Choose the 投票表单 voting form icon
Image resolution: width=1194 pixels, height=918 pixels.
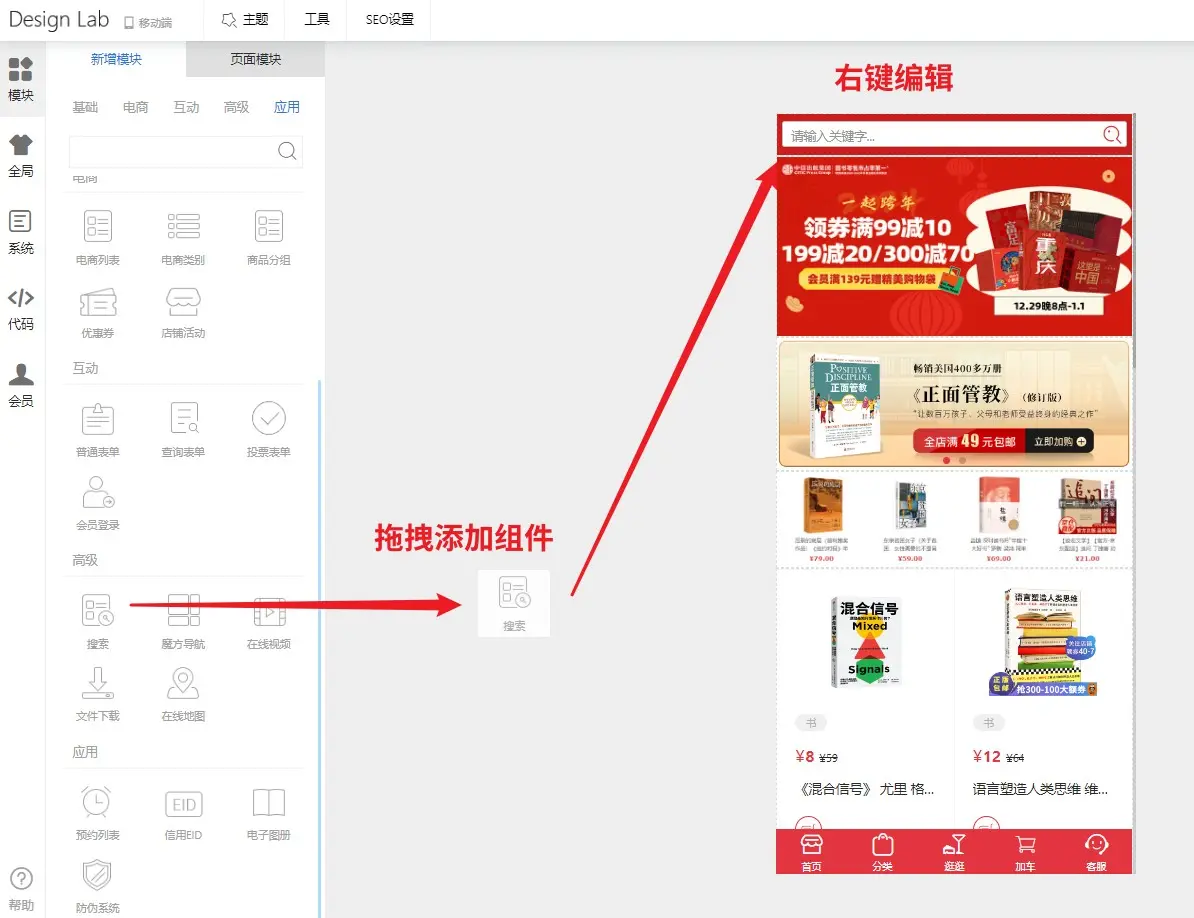tap(268, 419)
